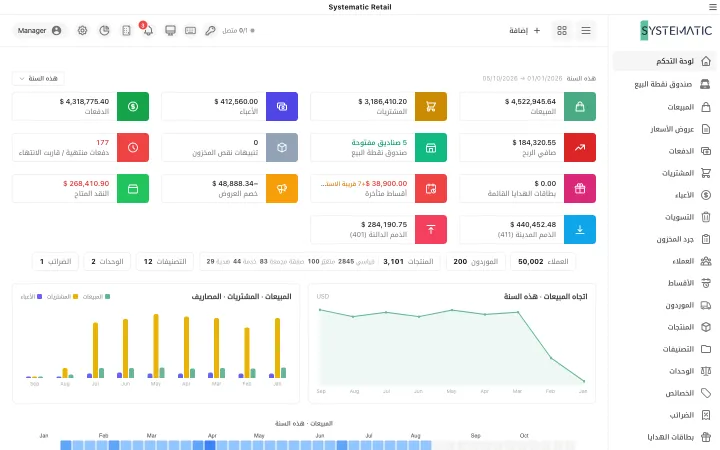Open the calculator icon in toolbar

126,30
